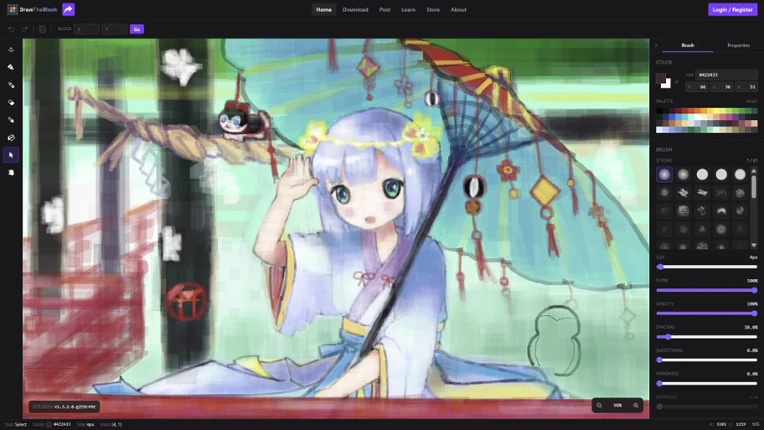Viewport: 764px width, 430px height.
Task: Open the Download menu item
Action: 355,10
